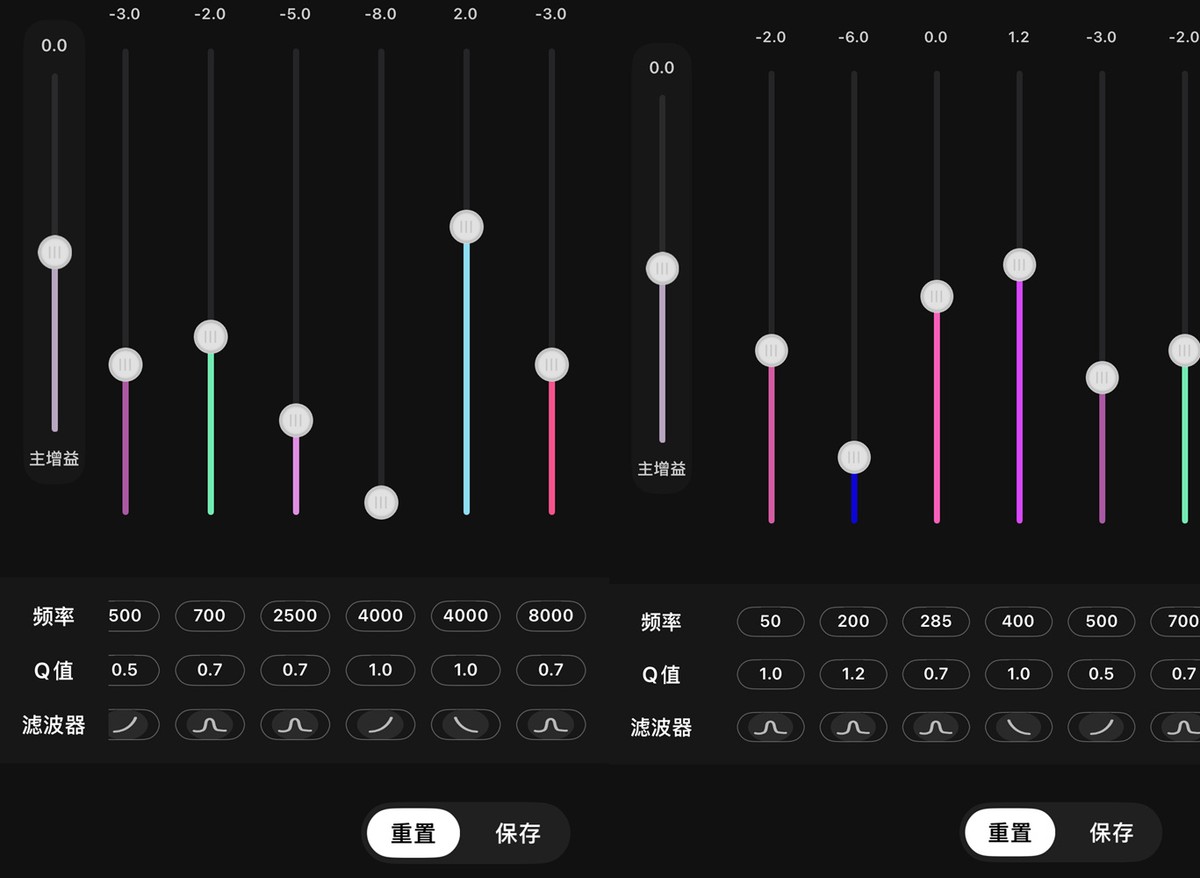Click the slider knob of the -6.0 gain band
1200x878 pixels.
tap(853, 458)
